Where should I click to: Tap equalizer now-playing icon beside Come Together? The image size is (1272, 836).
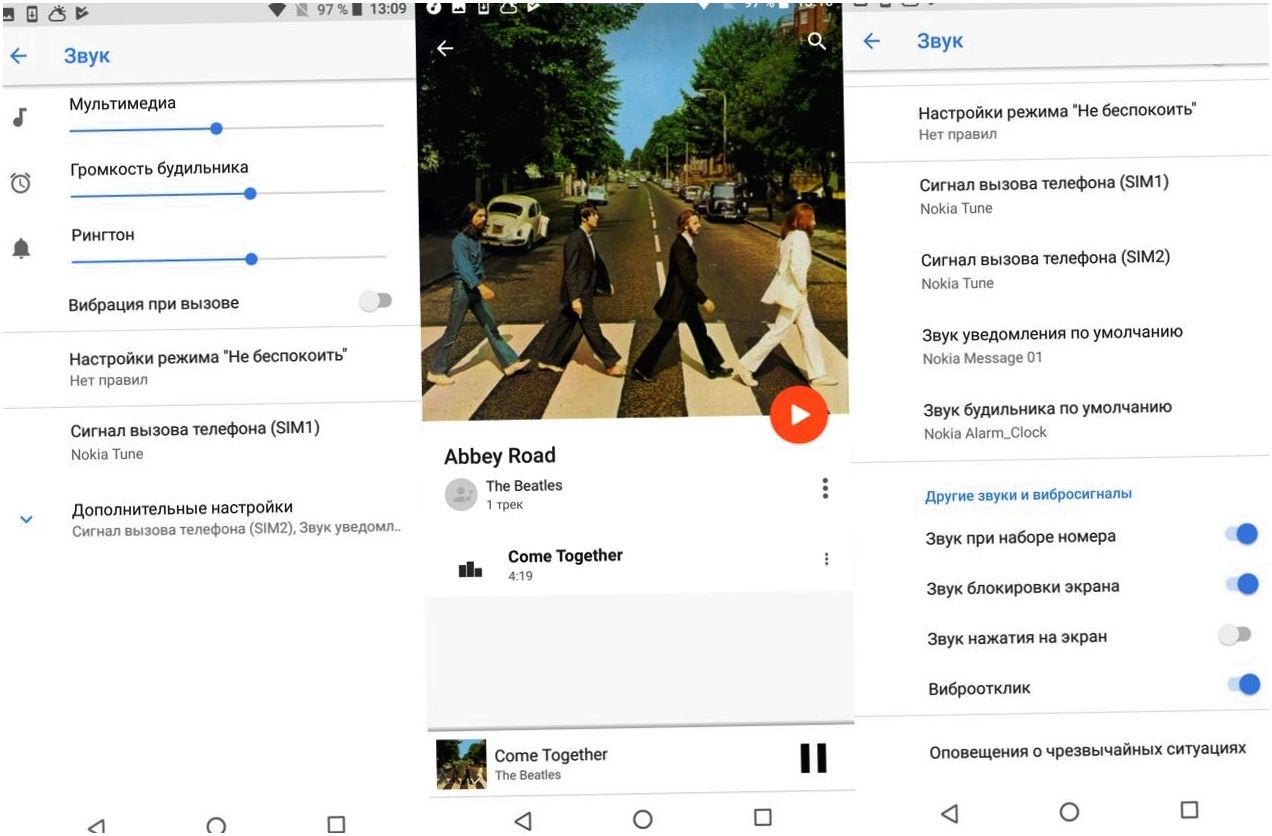(470, 569)
